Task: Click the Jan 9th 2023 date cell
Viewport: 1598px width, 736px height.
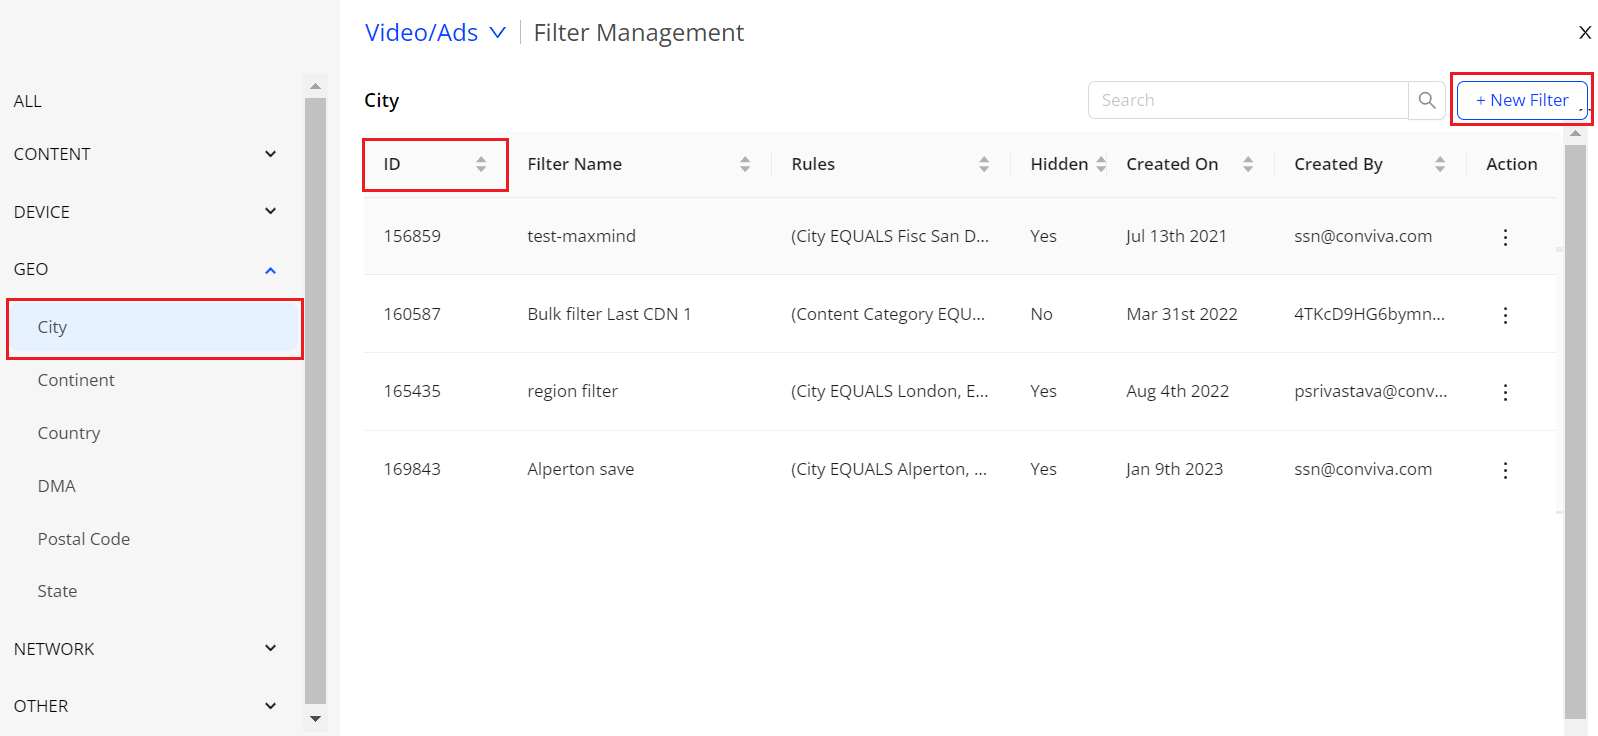Action: point(1174,469)
